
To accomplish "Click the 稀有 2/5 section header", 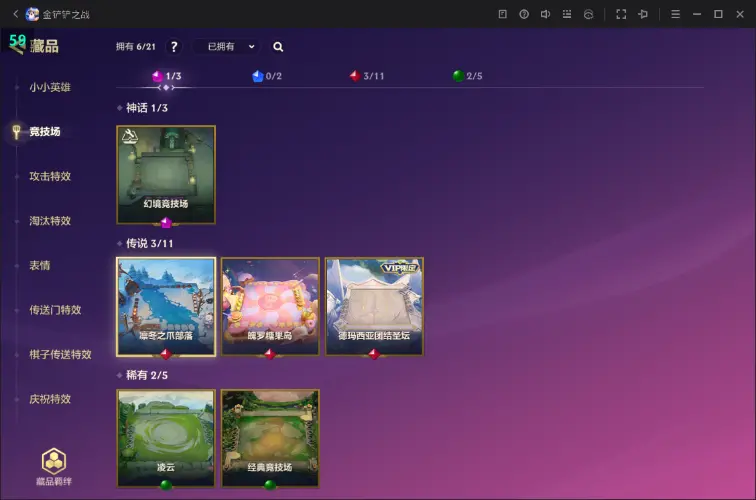I will 147,375.
